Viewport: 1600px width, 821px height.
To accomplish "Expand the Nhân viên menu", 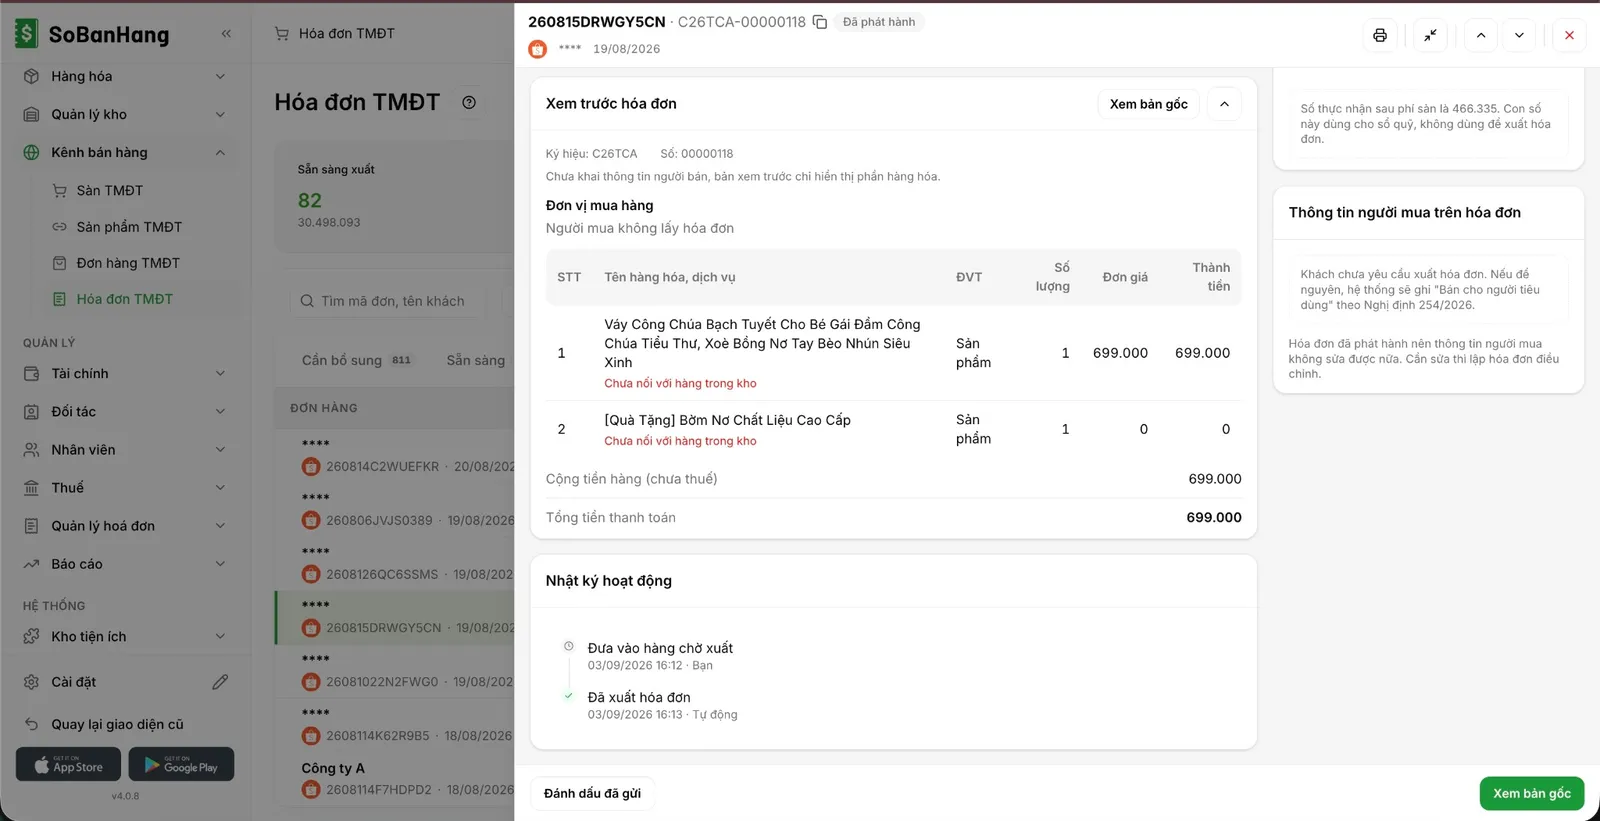I will pyautogui.click(x=220, y=450).
